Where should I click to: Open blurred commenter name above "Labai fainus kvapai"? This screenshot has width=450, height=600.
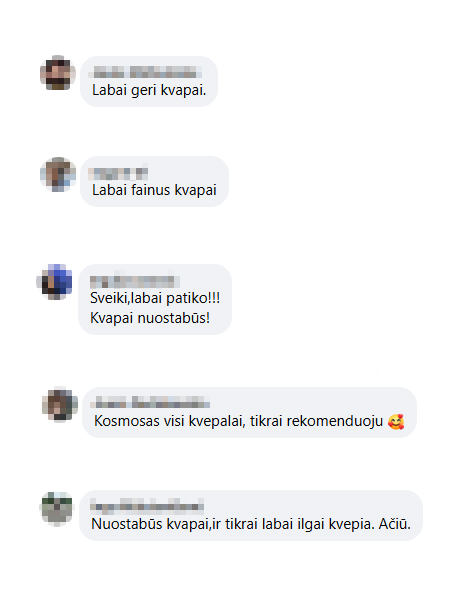[118, 173]
